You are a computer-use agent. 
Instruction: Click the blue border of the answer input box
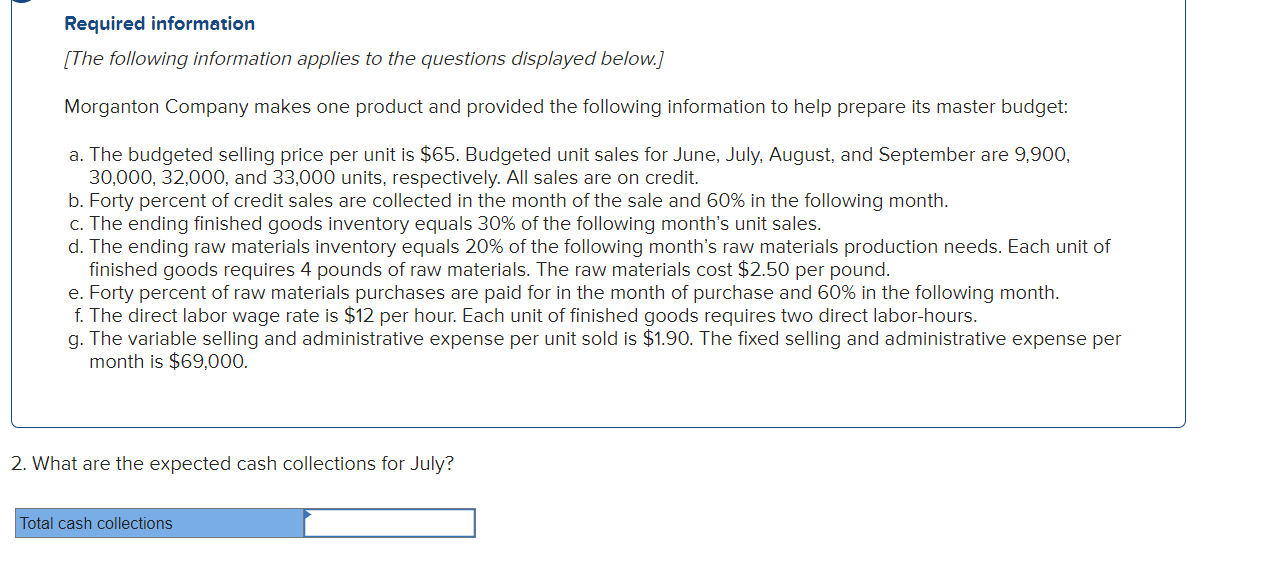point(390,511)
